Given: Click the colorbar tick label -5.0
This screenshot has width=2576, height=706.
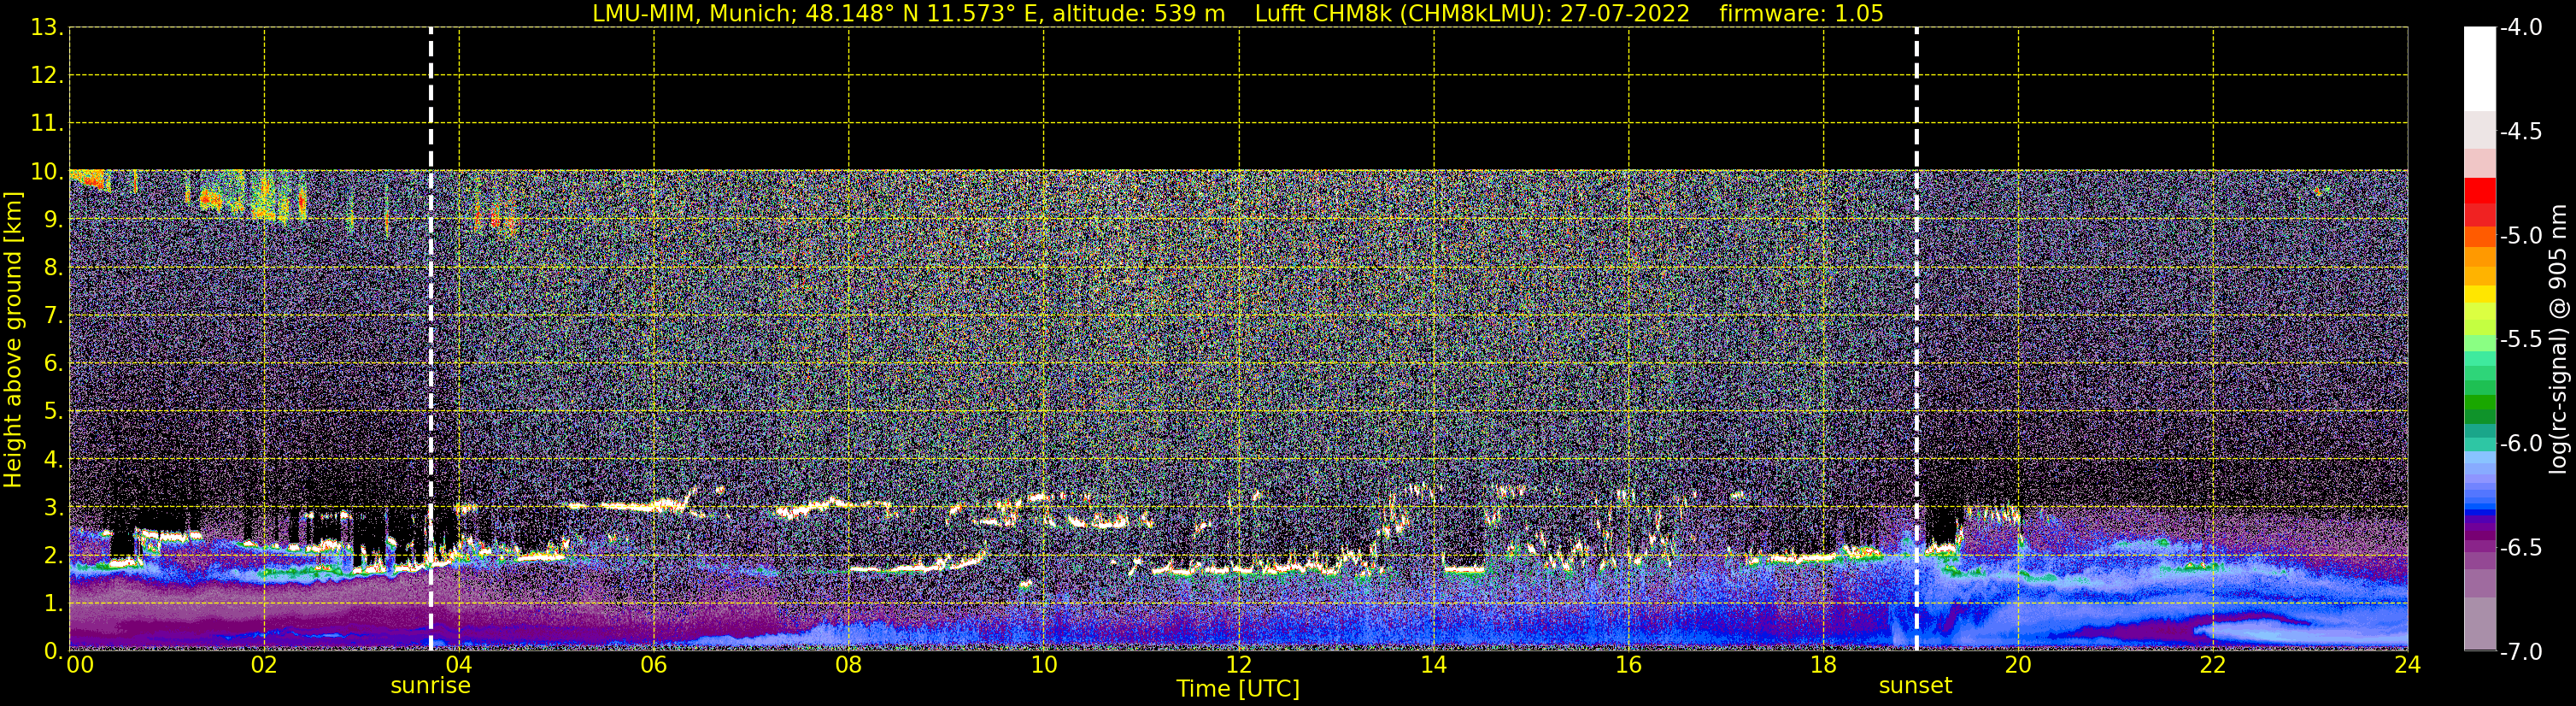Looking at the screenshot, I should [x=2520, y=236].
